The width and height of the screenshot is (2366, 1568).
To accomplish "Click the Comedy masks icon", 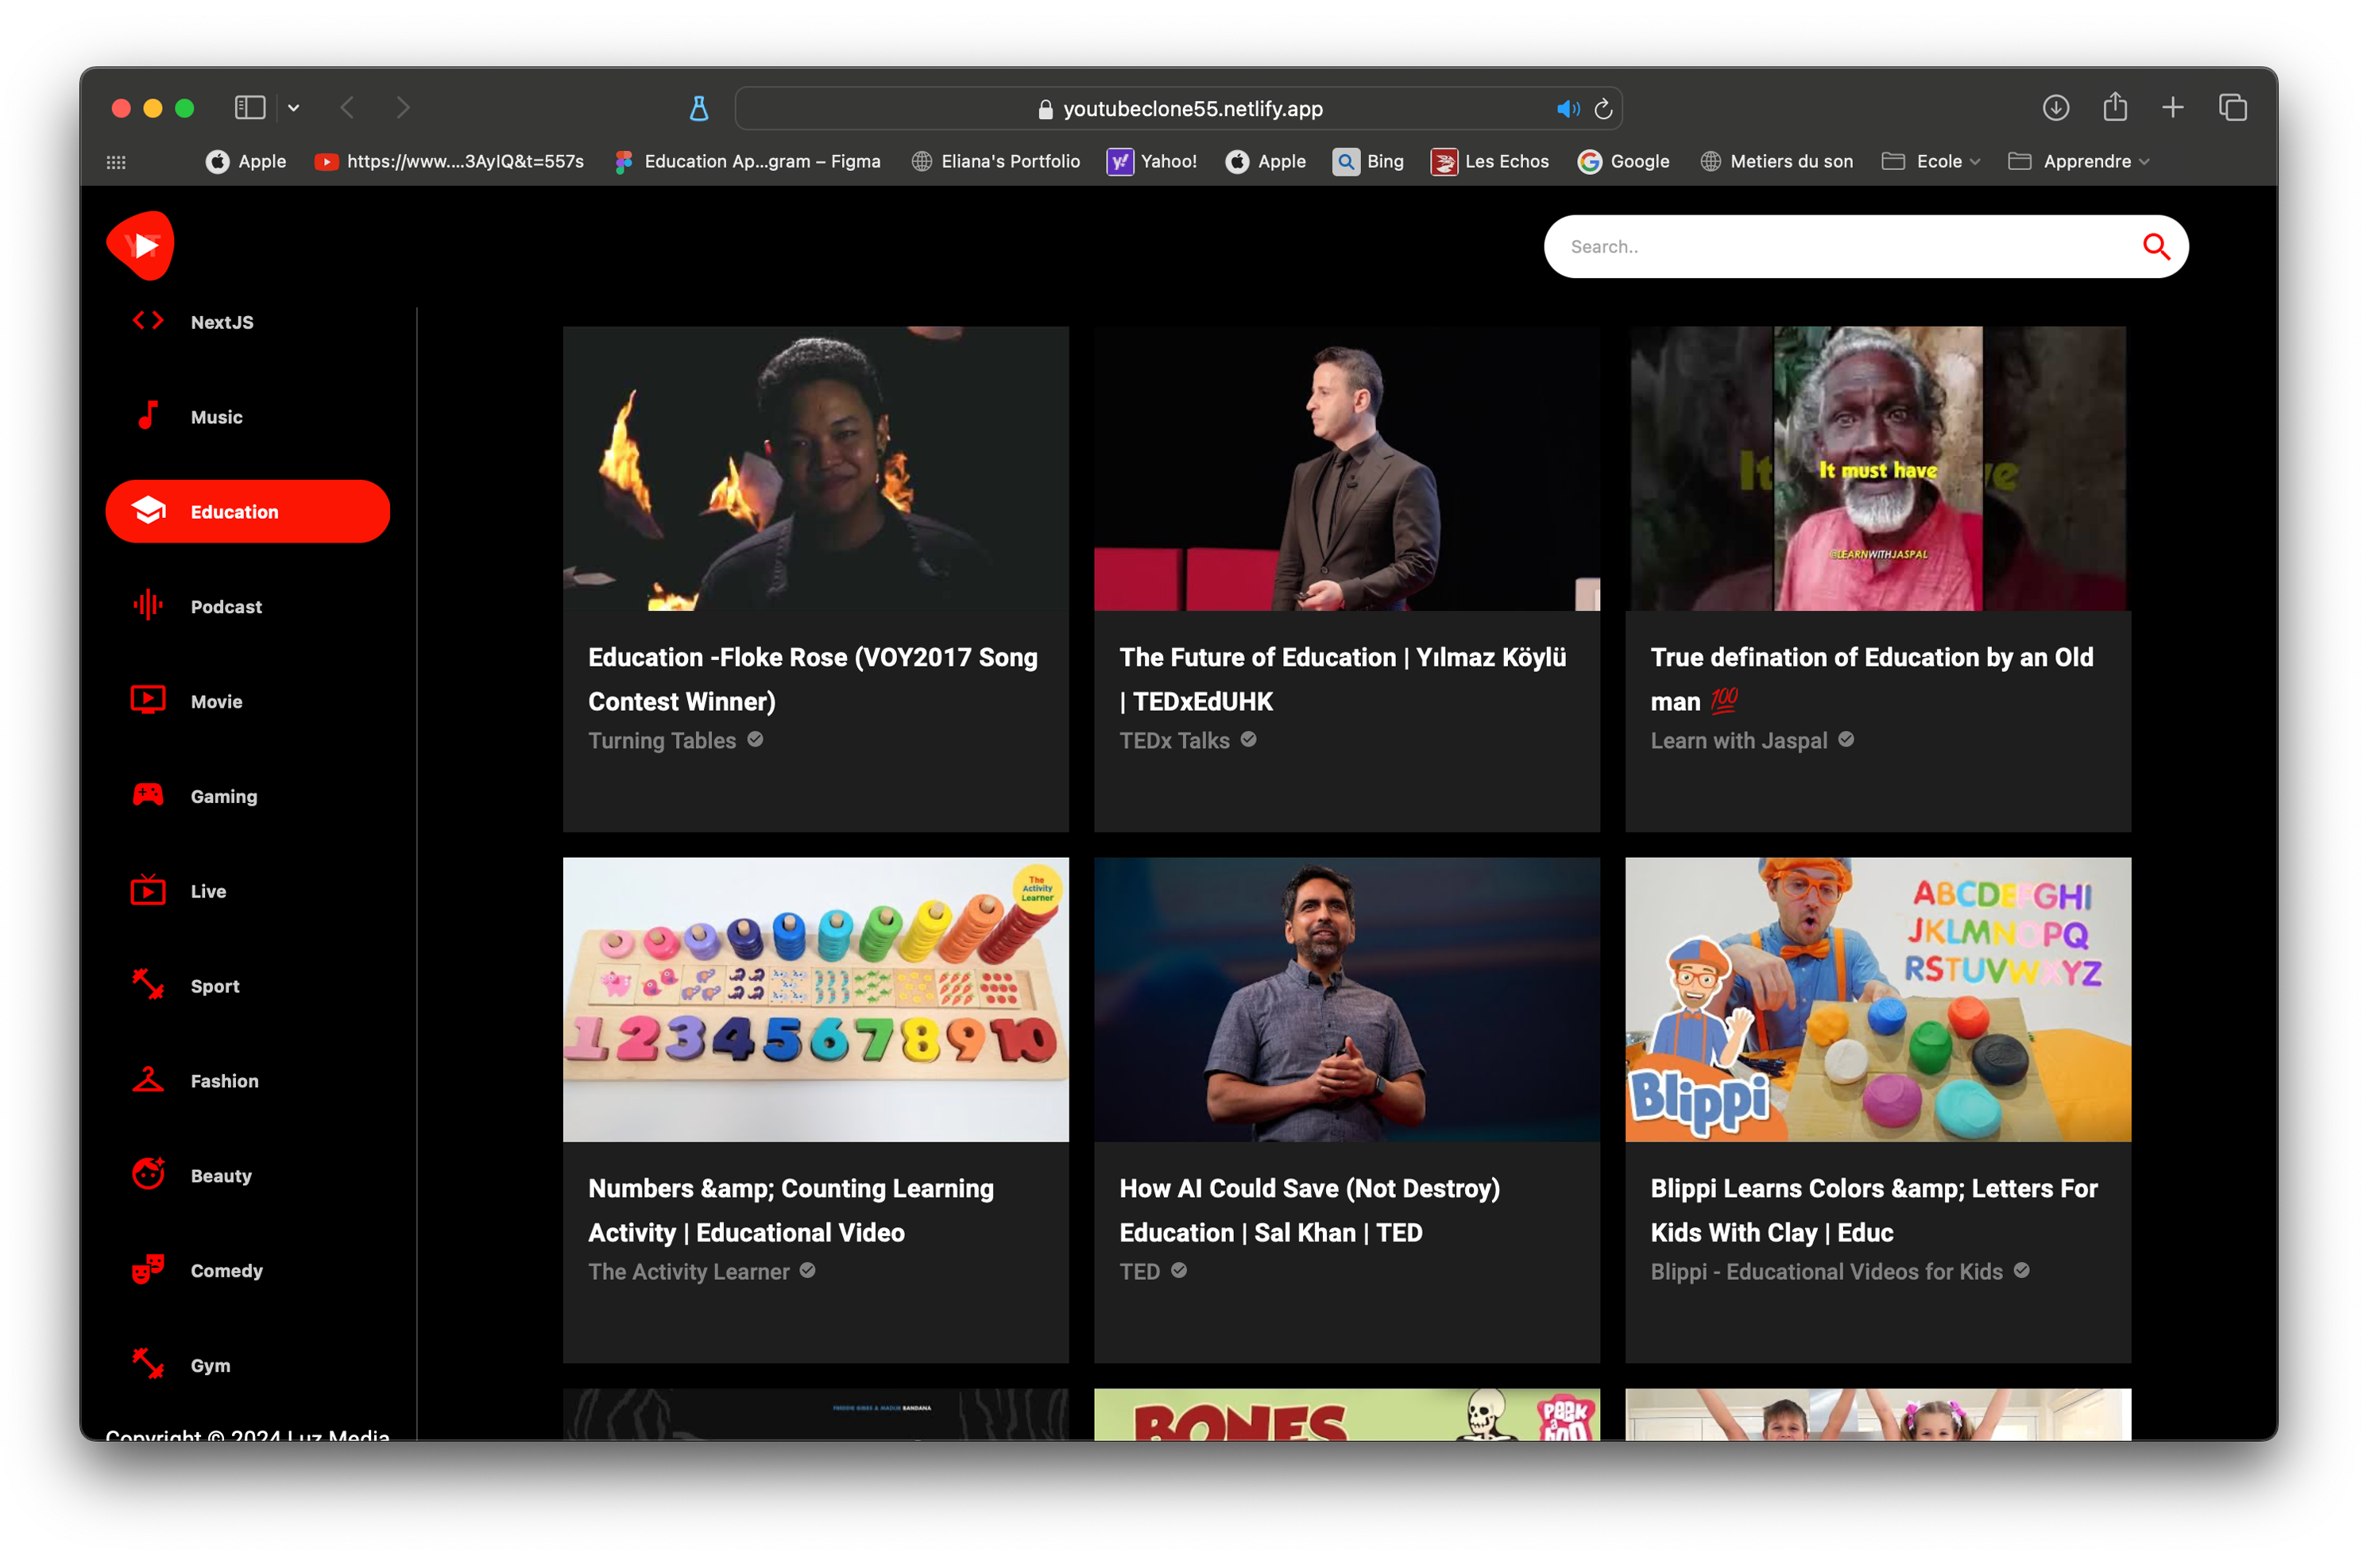I will 148,1269.
